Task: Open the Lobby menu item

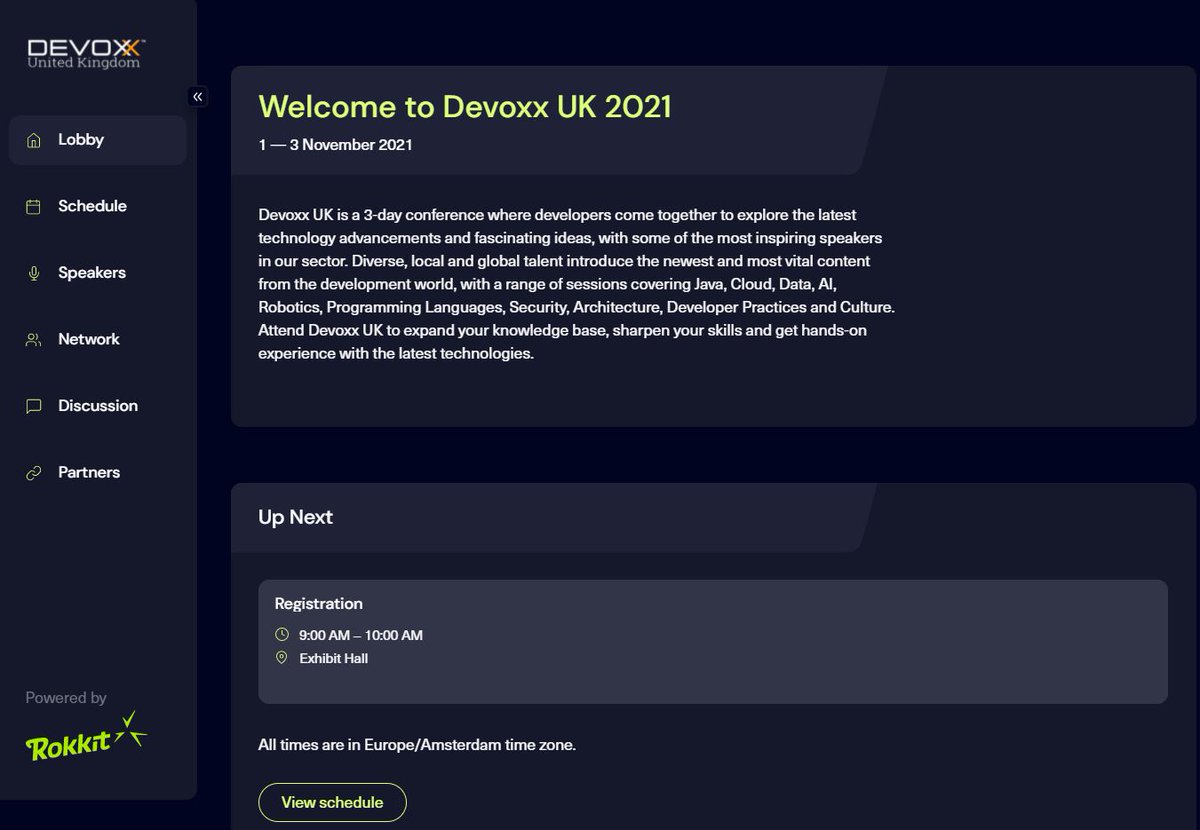Action: 97,140
